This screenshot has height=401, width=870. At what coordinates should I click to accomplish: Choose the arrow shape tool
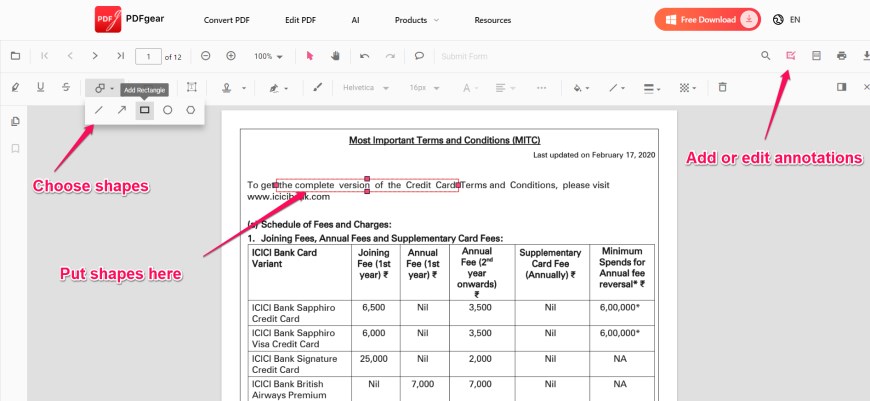pyautogui.click(x=121, y=110)
